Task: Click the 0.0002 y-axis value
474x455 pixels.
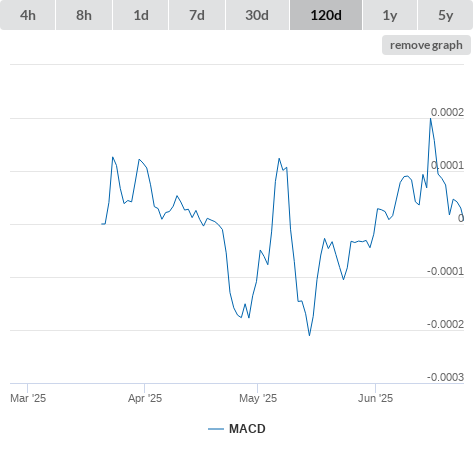Action: pos(447,112)
